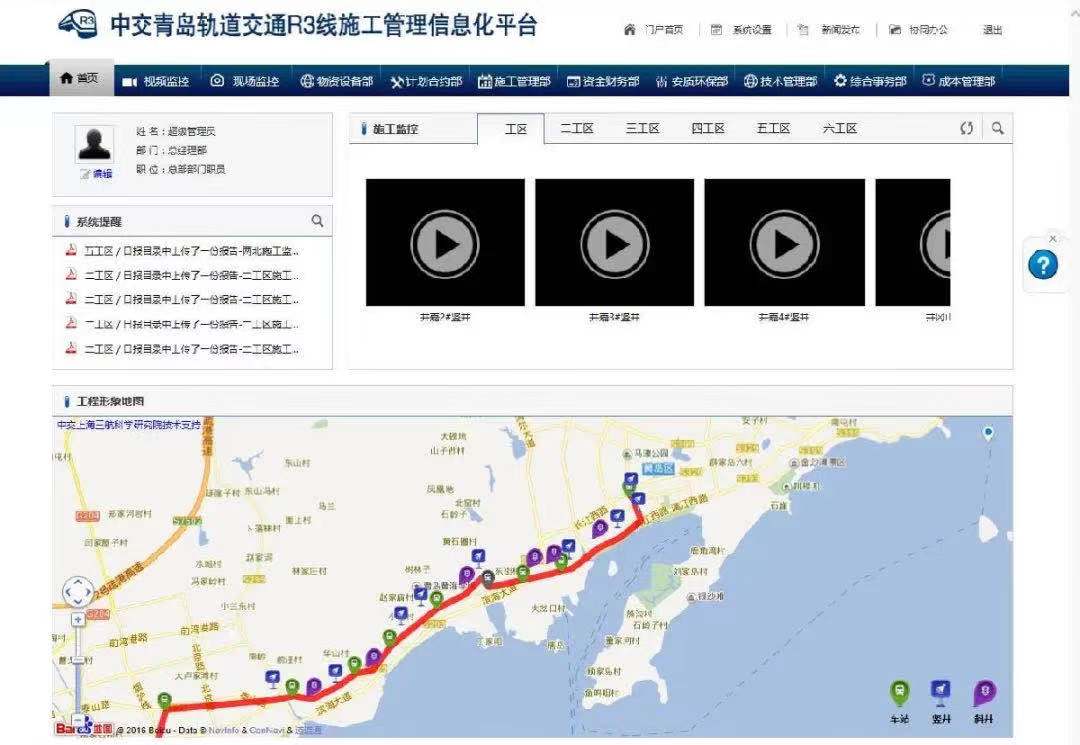Open the 协同办公 collaboration icon
Viewport: 1080px width, 745px height.
click(x=895, y=30)
